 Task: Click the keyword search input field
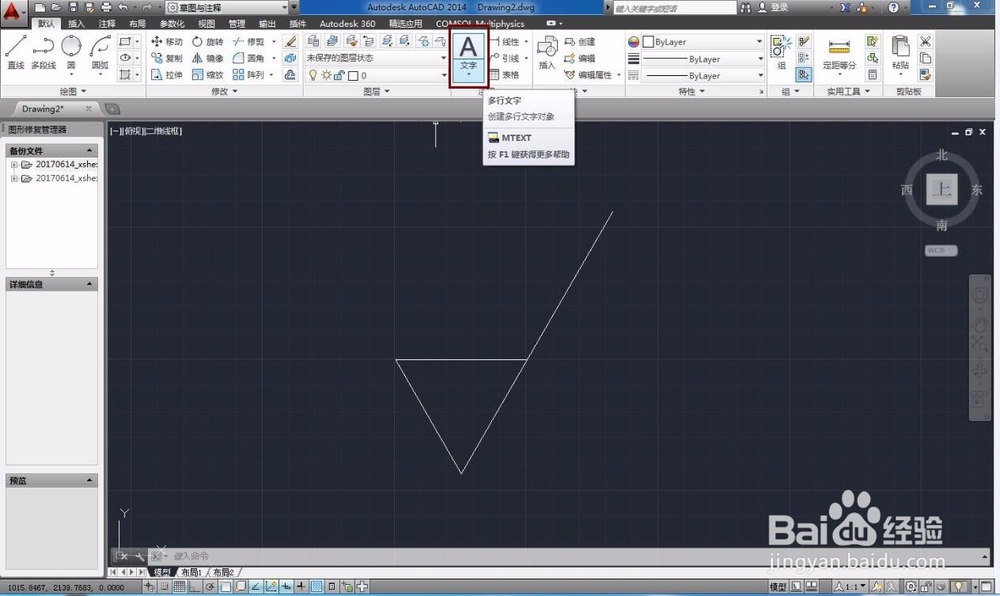tap(674, 8)
